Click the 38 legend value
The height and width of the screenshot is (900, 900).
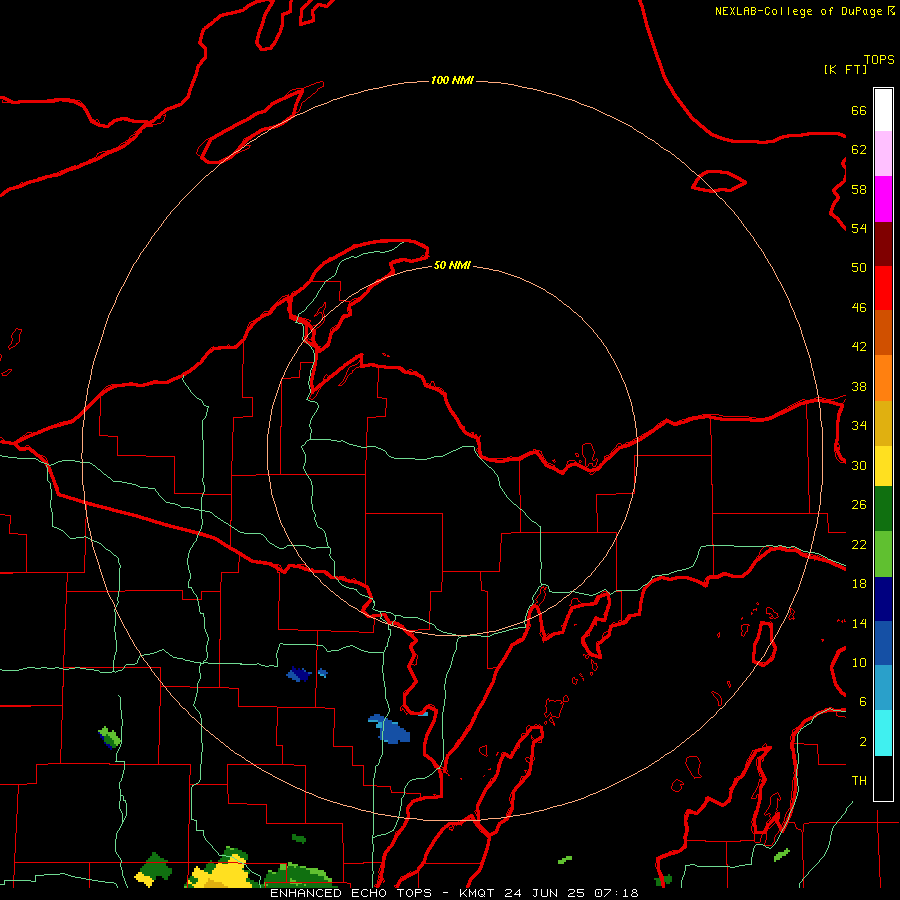[859, 387]
